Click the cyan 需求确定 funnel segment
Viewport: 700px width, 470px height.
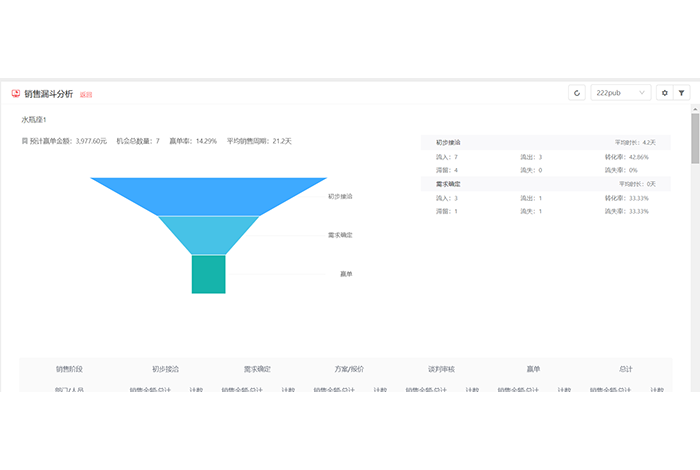coord(208,235)
